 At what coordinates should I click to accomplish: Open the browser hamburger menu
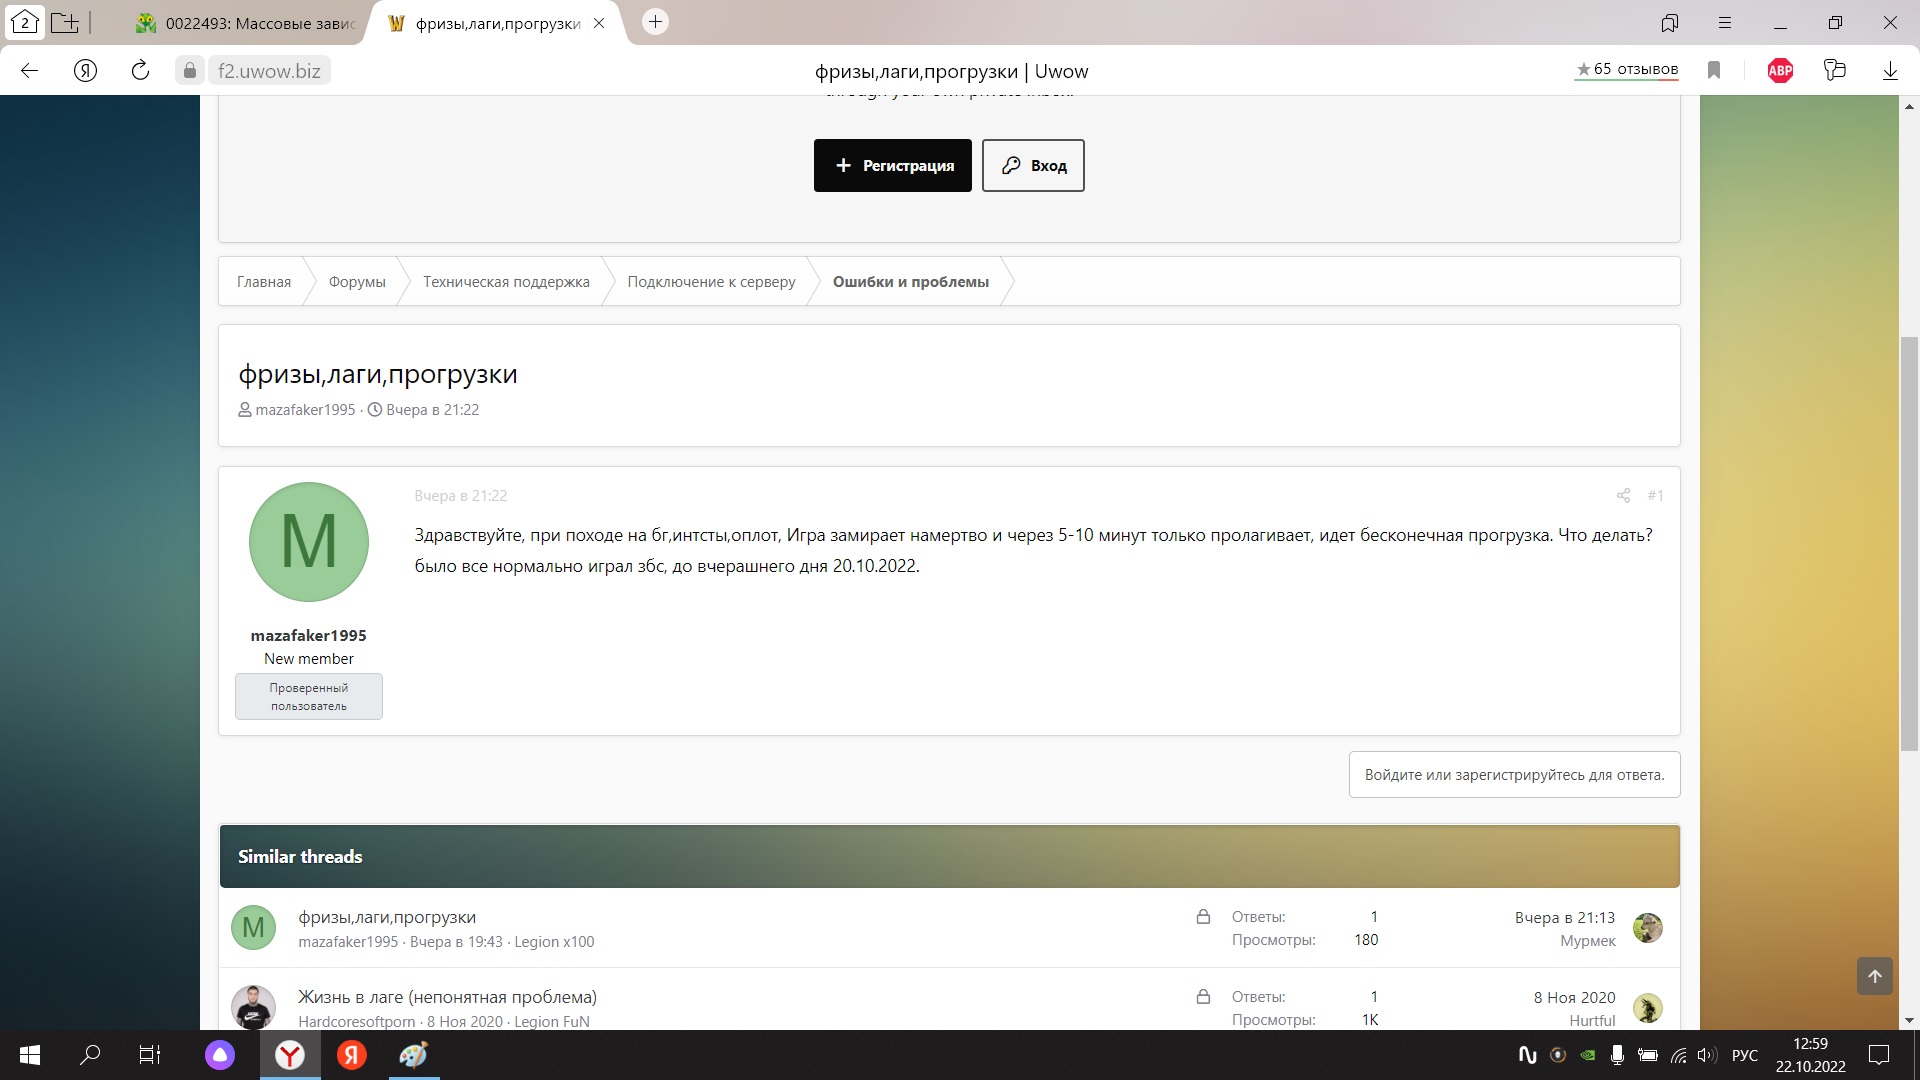point(1725,23)
